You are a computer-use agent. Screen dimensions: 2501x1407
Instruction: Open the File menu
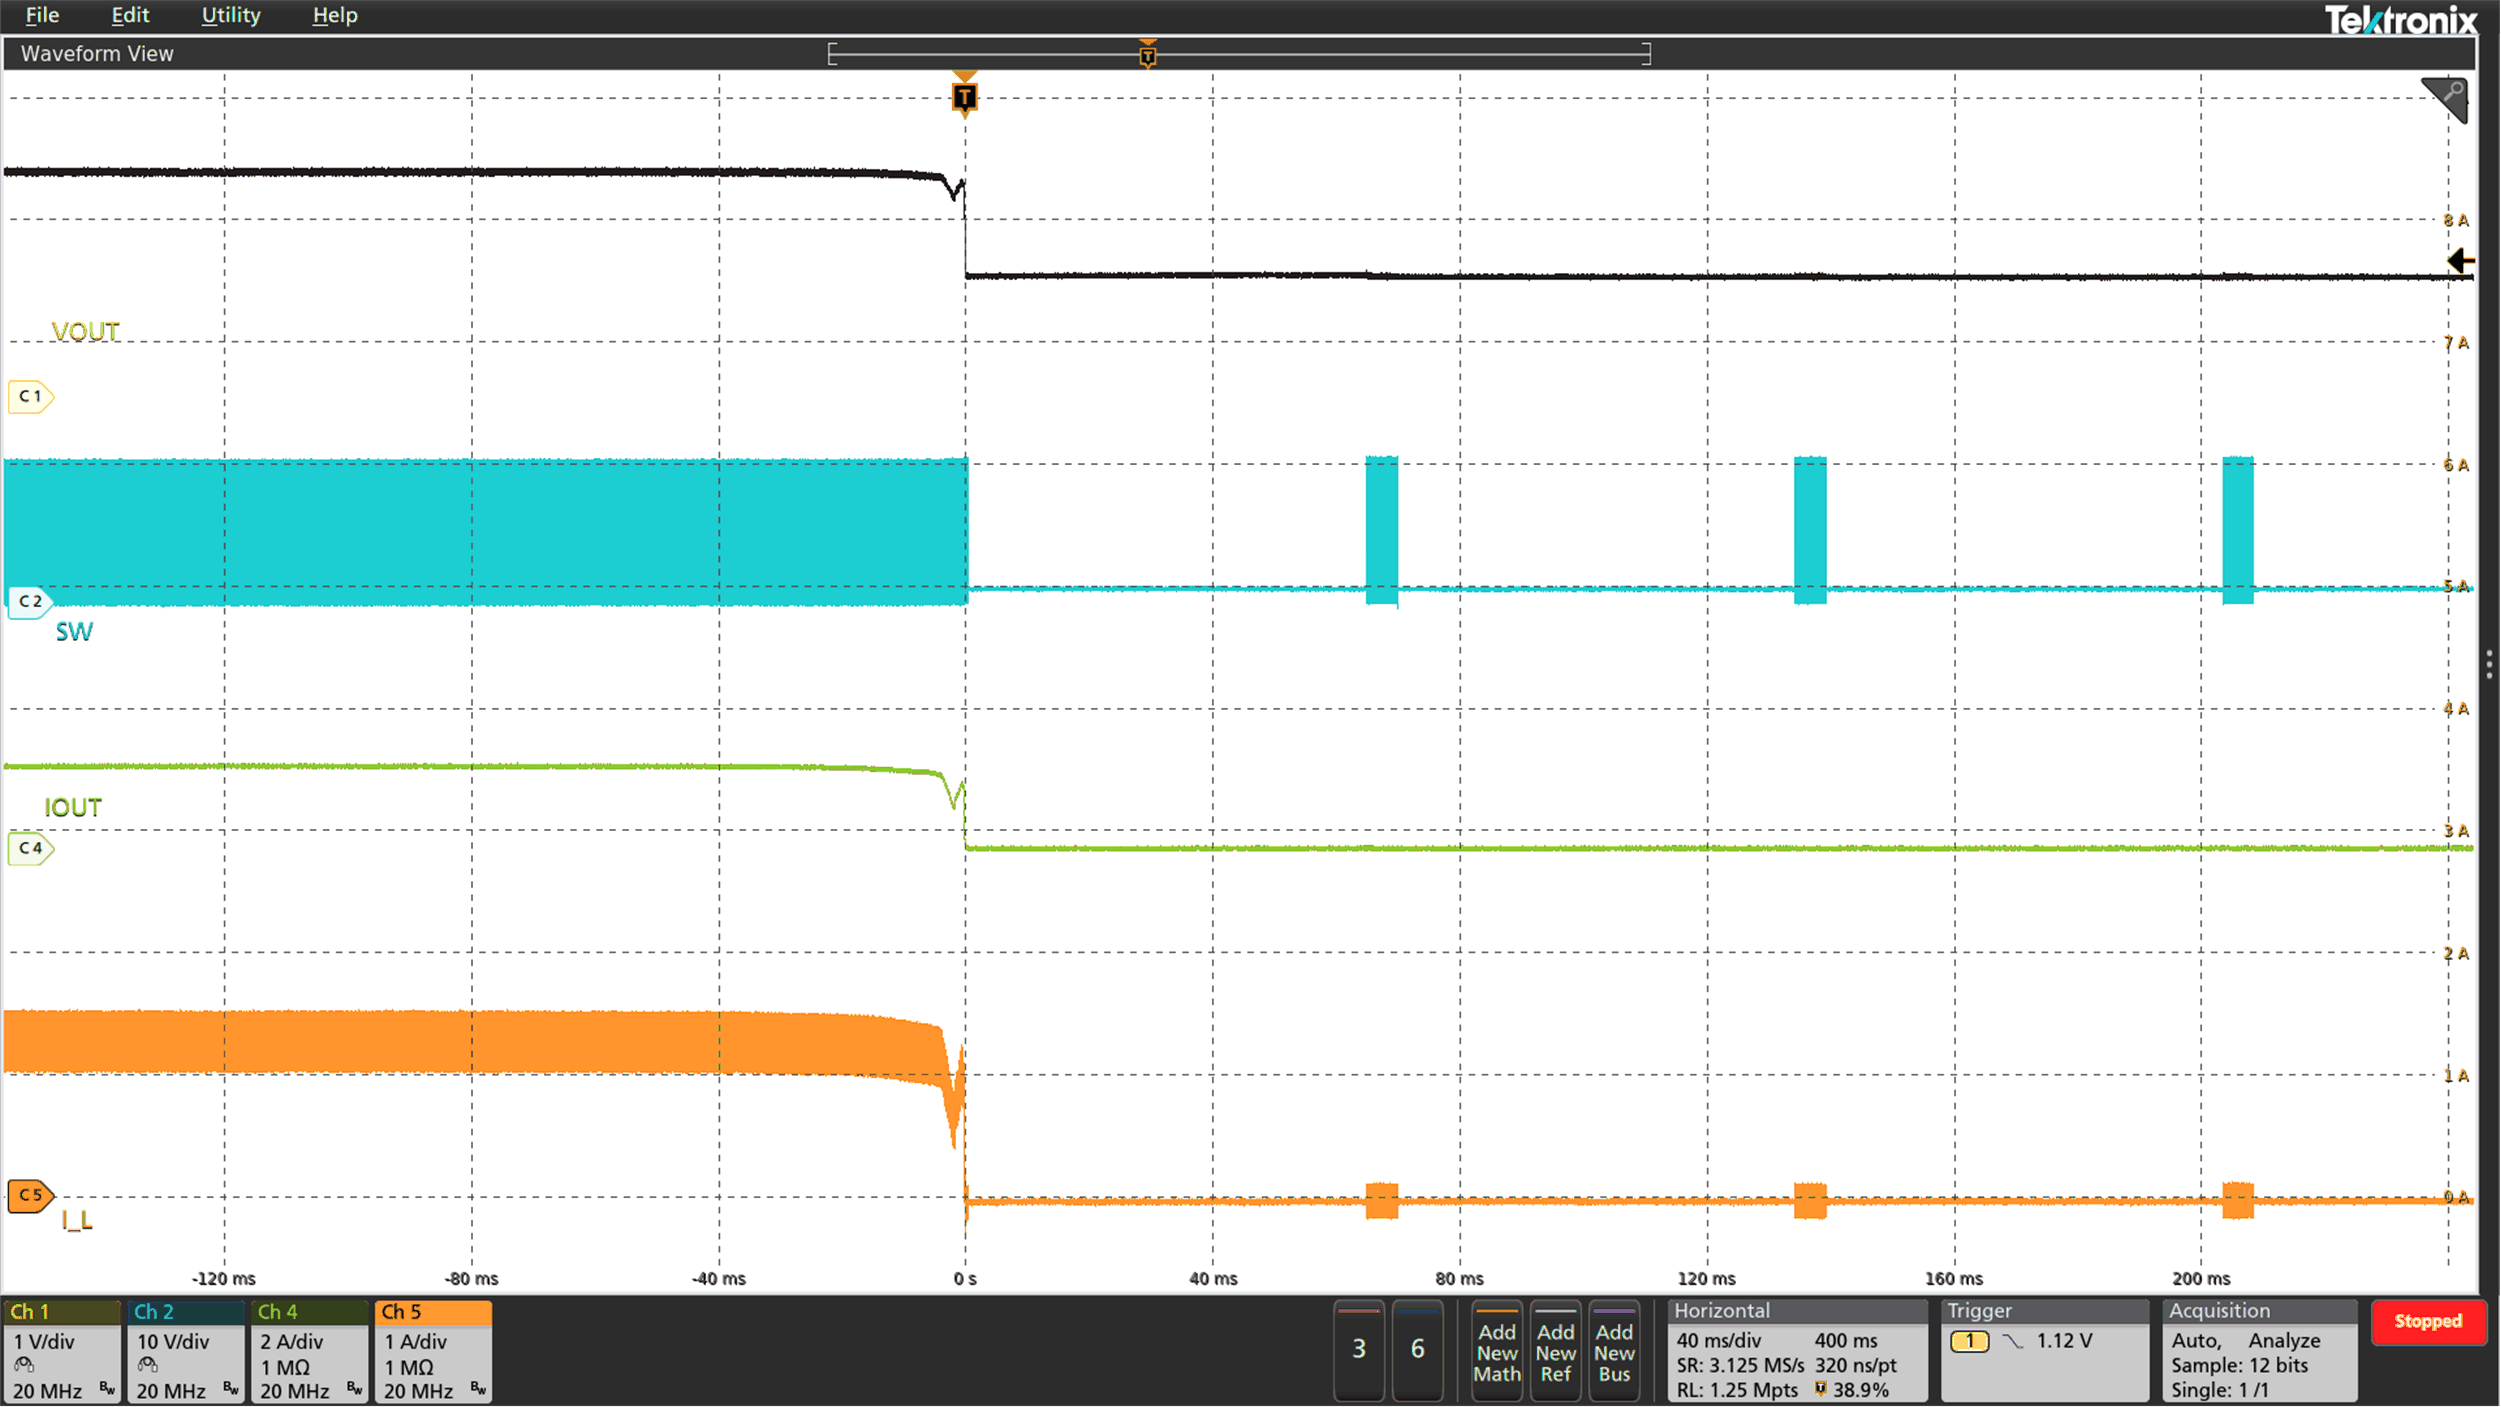[x=42, y=15]
